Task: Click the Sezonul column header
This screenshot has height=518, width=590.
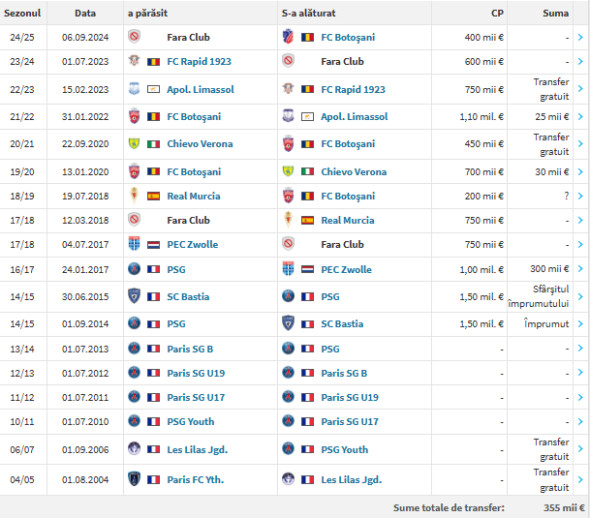Action: 22,13
